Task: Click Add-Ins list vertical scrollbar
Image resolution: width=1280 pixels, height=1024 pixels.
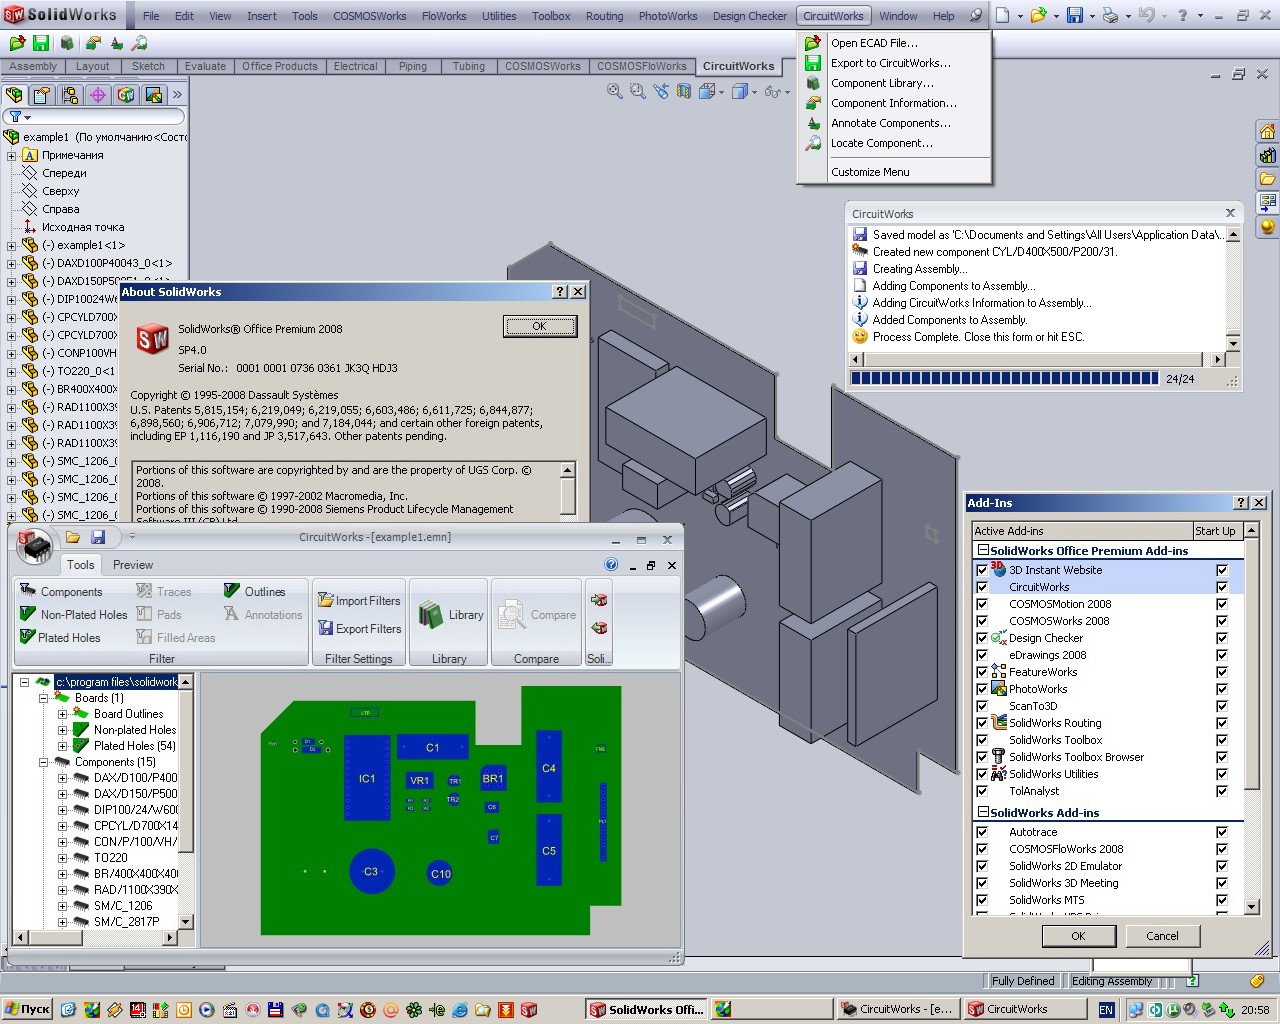Action: pos(1251,721)
